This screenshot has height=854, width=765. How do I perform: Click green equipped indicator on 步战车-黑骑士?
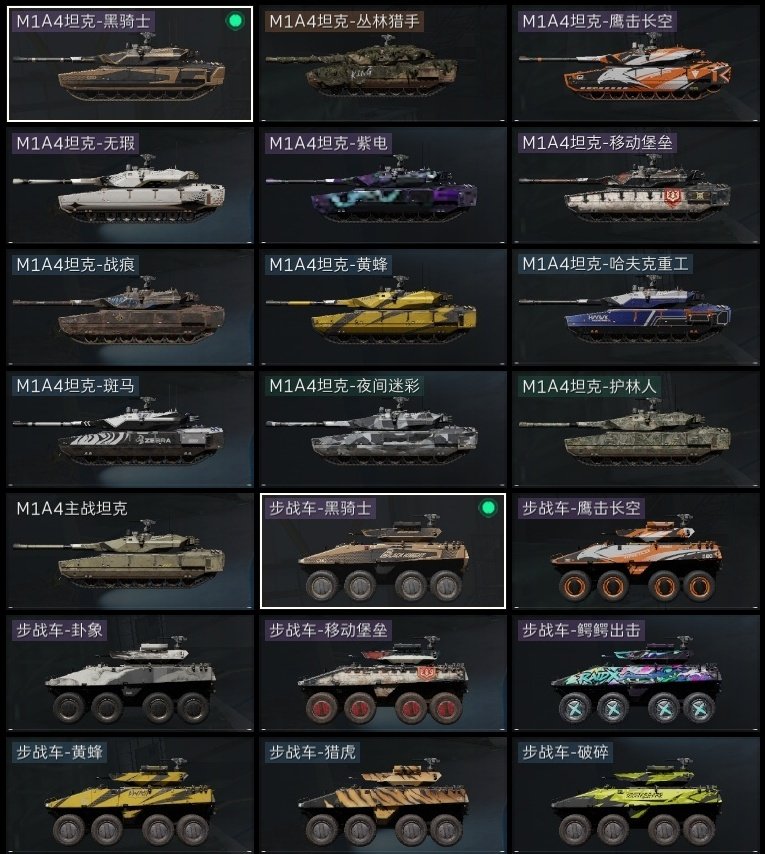[x=488, y=508]
